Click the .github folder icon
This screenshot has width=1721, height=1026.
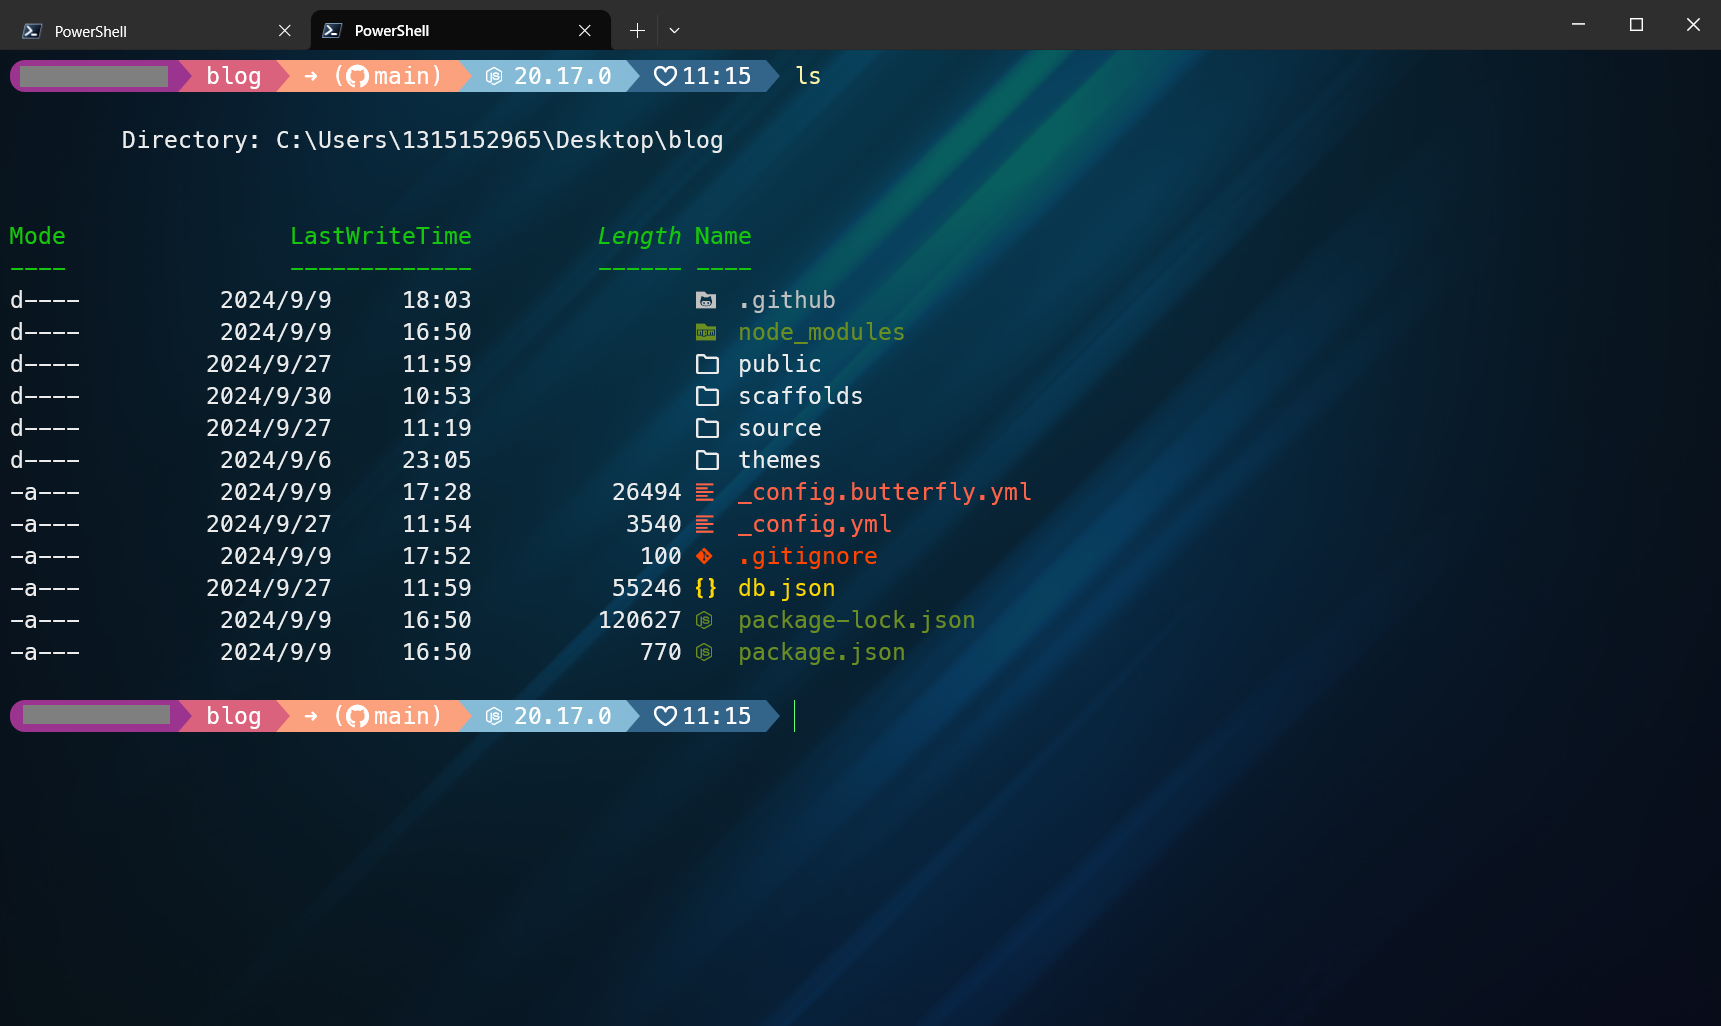pos(706,300)
